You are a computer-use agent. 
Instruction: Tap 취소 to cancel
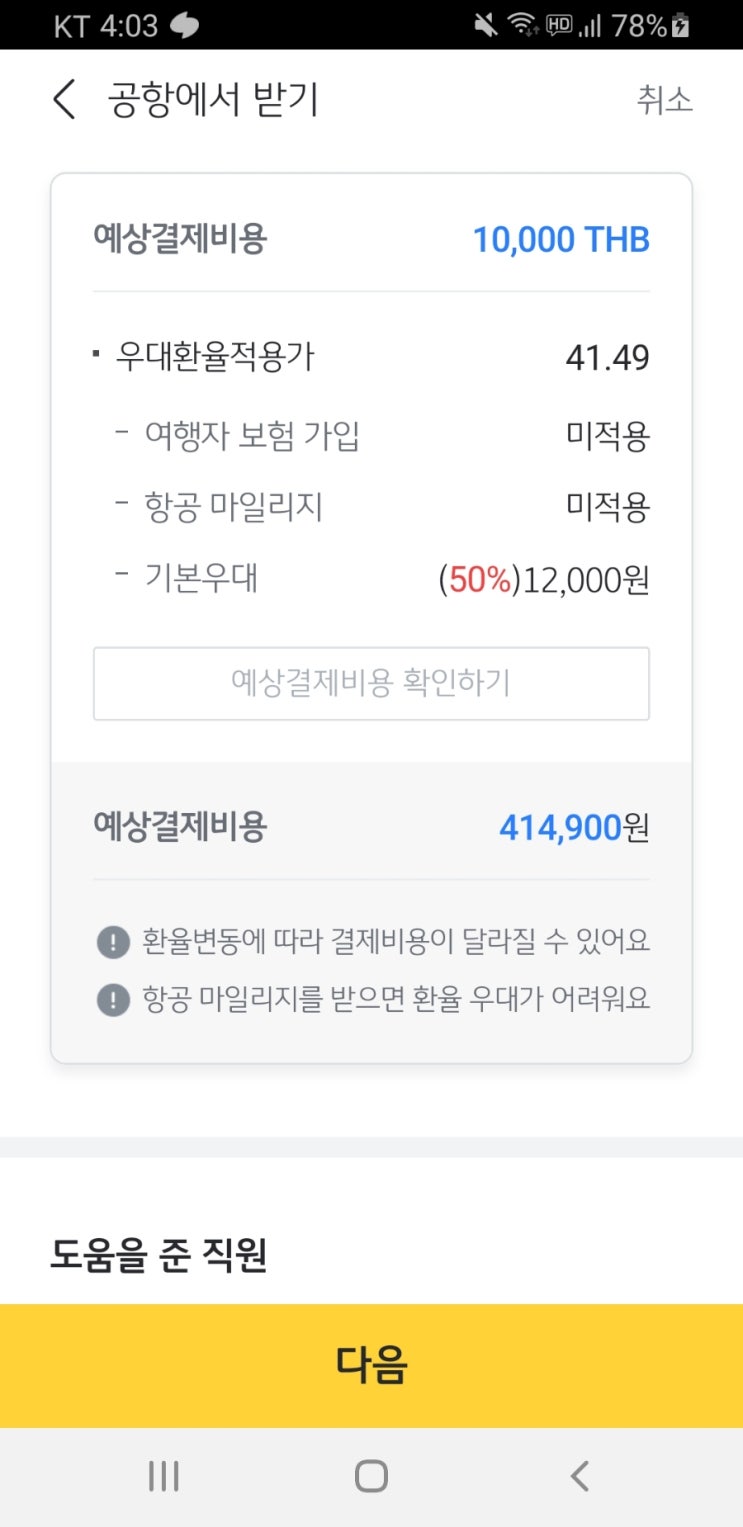click(664, 100)
